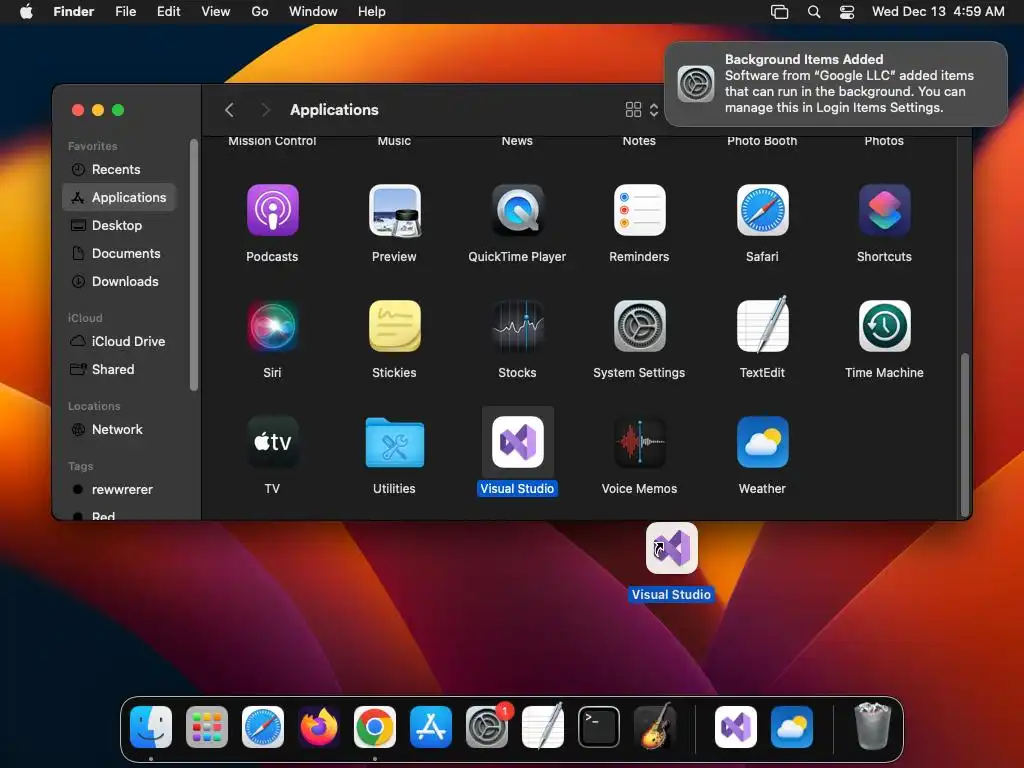Open the Help menu
Screen dimensions: 1024x768
[372, 11]
